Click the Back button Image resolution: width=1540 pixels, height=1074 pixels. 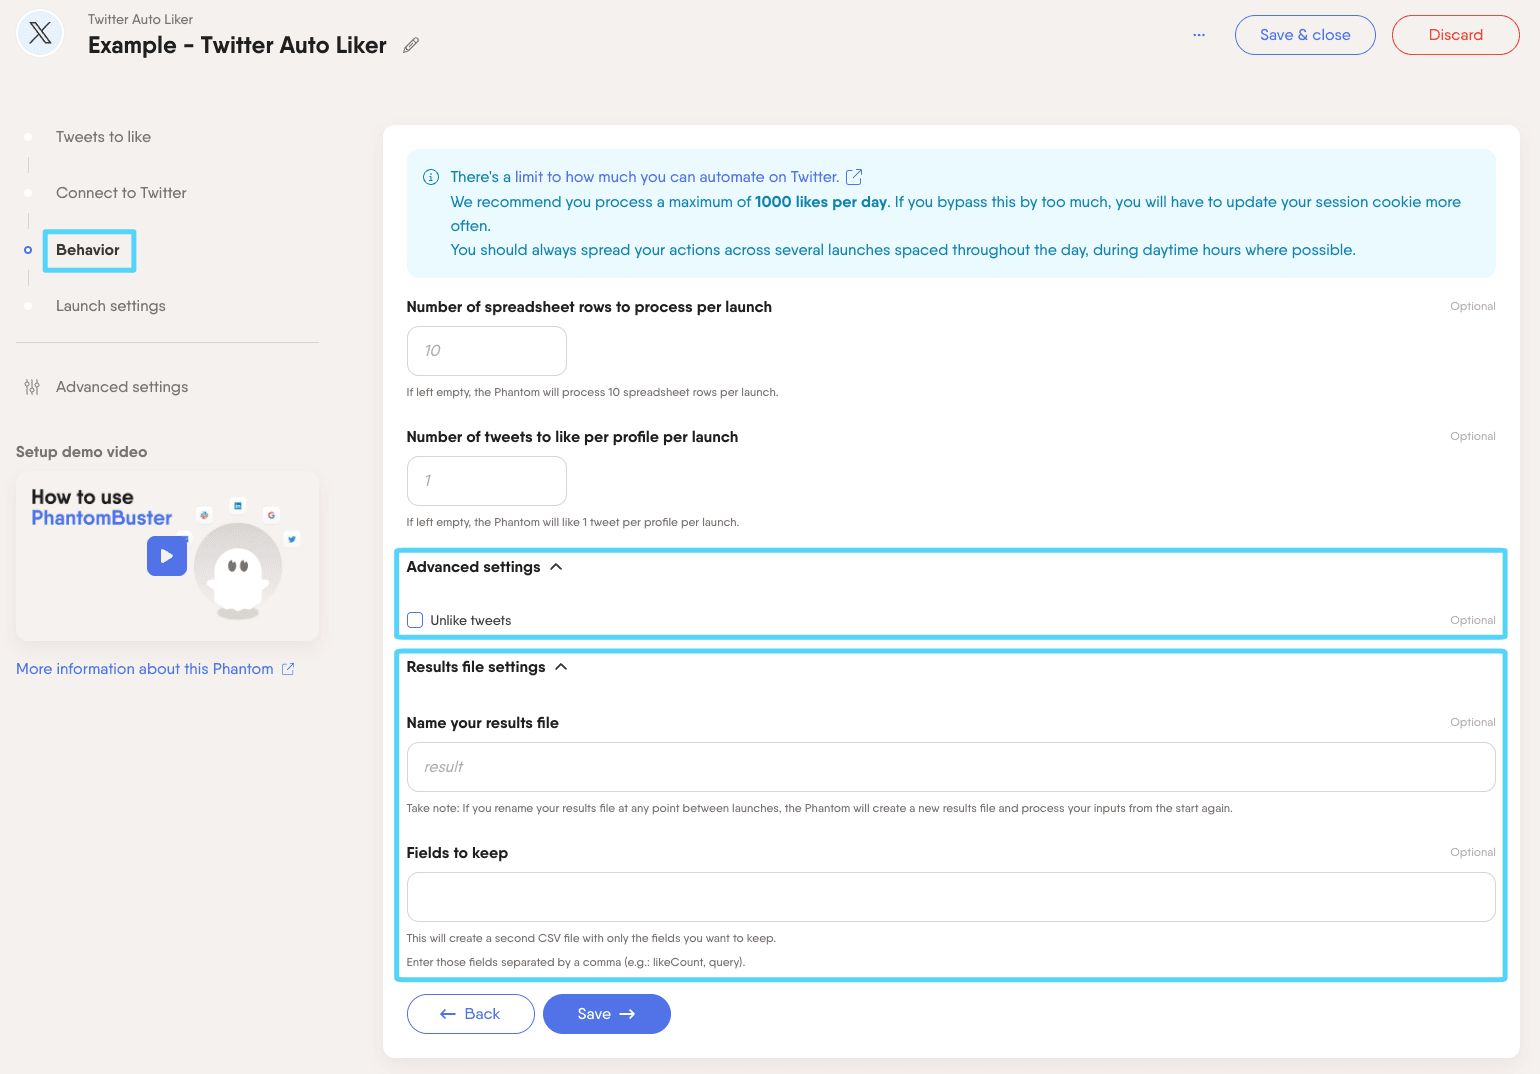click(x=471, y=1014)
